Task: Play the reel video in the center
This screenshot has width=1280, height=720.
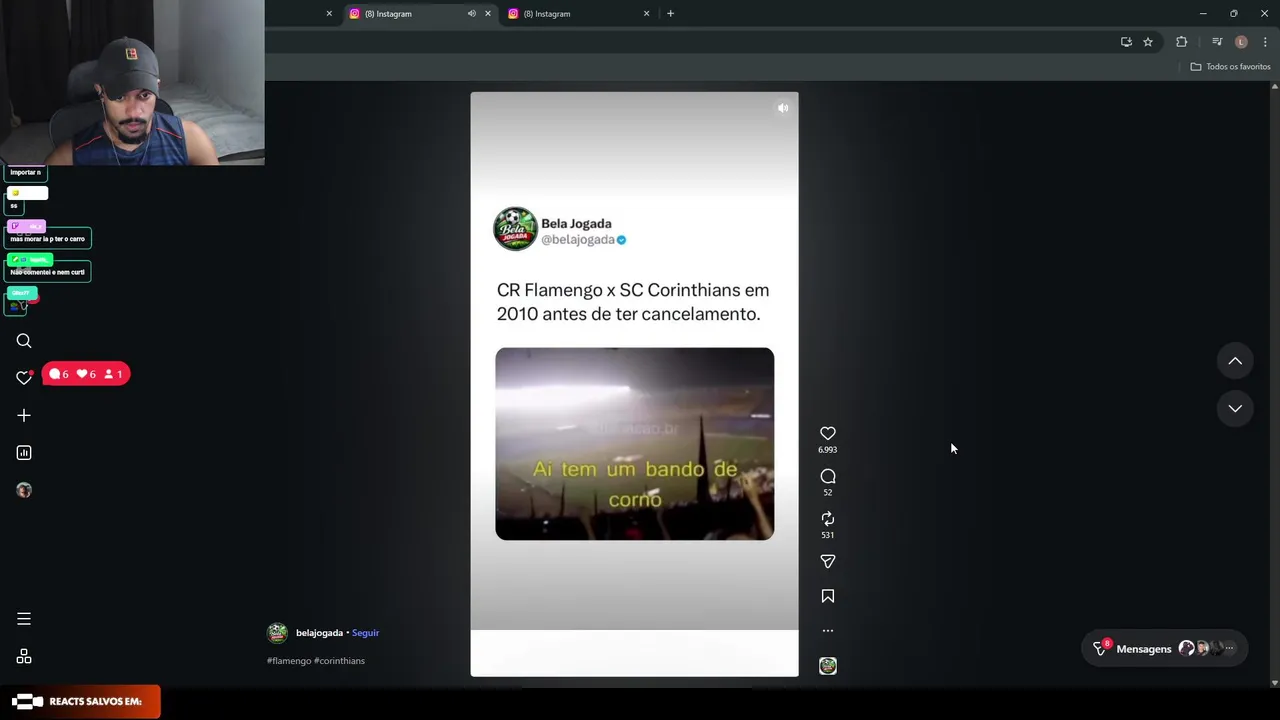Action: (635, 444)
